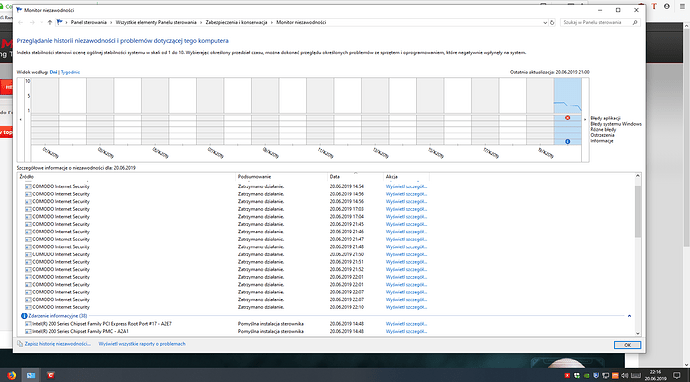Viewport: 690px width, 382px height.
Task: Open Firefox from the taskbar
Action: coord(11,375)
